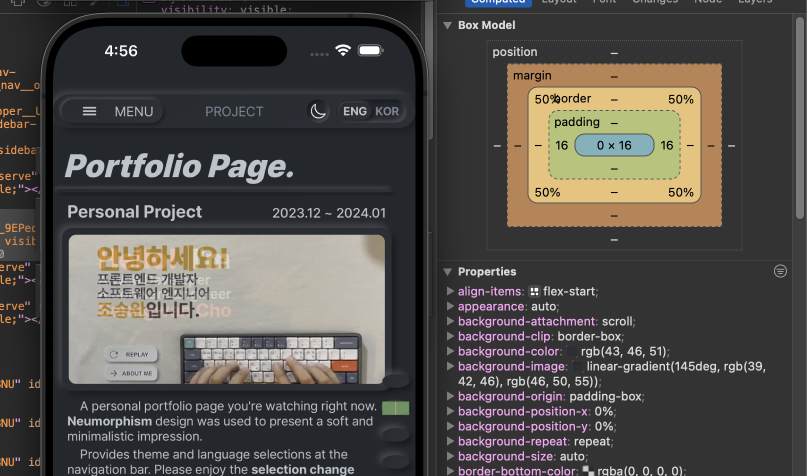Viewport: 809px width, 476px height.
Task: Click the left padding value 16
Action: point(561,145)
